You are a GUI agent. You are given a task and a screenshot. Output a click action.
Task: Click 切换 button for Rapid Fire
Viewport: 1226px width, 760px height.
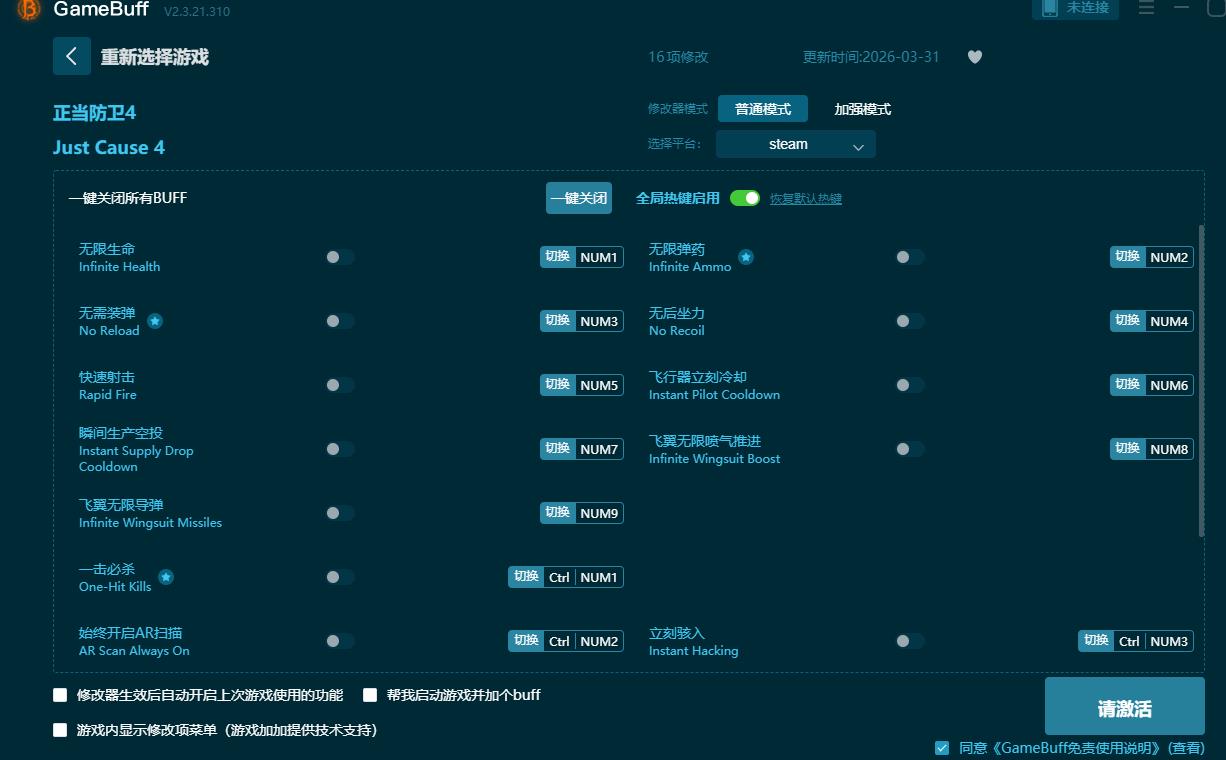(558, 385)
